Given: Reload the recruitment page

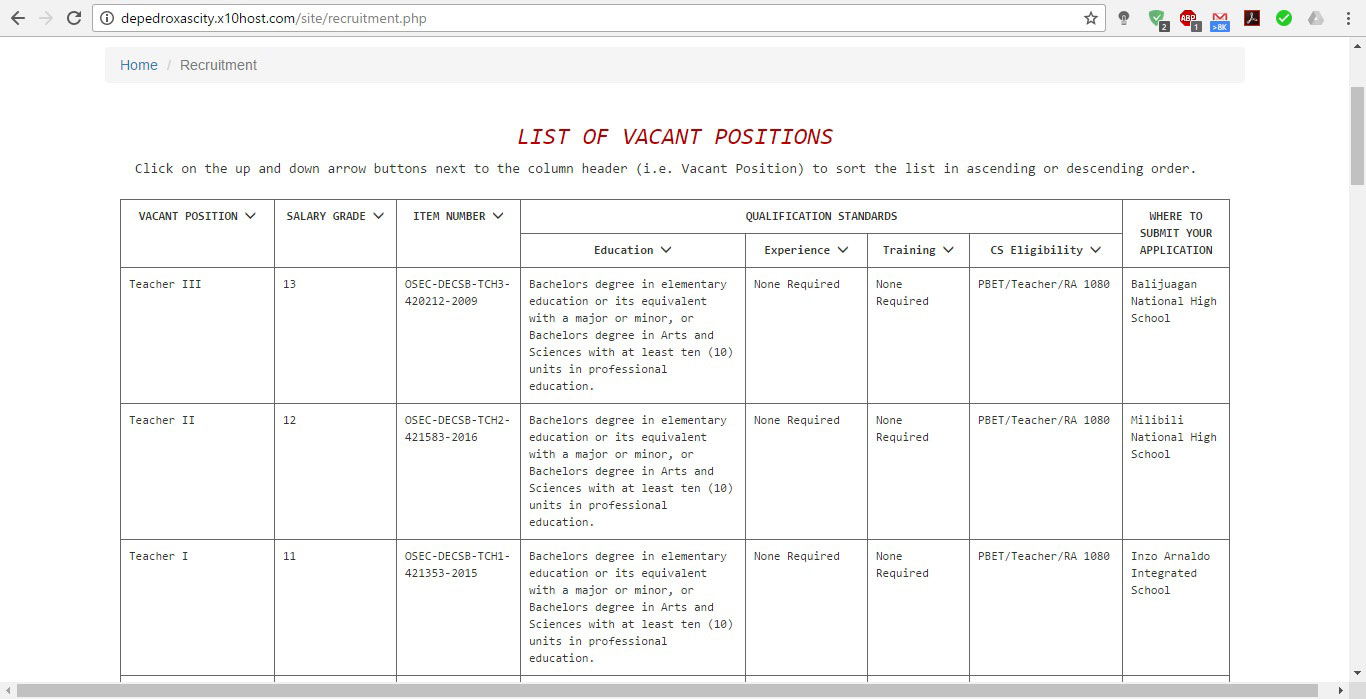Looking at the screenshot, I should point(73,18).
